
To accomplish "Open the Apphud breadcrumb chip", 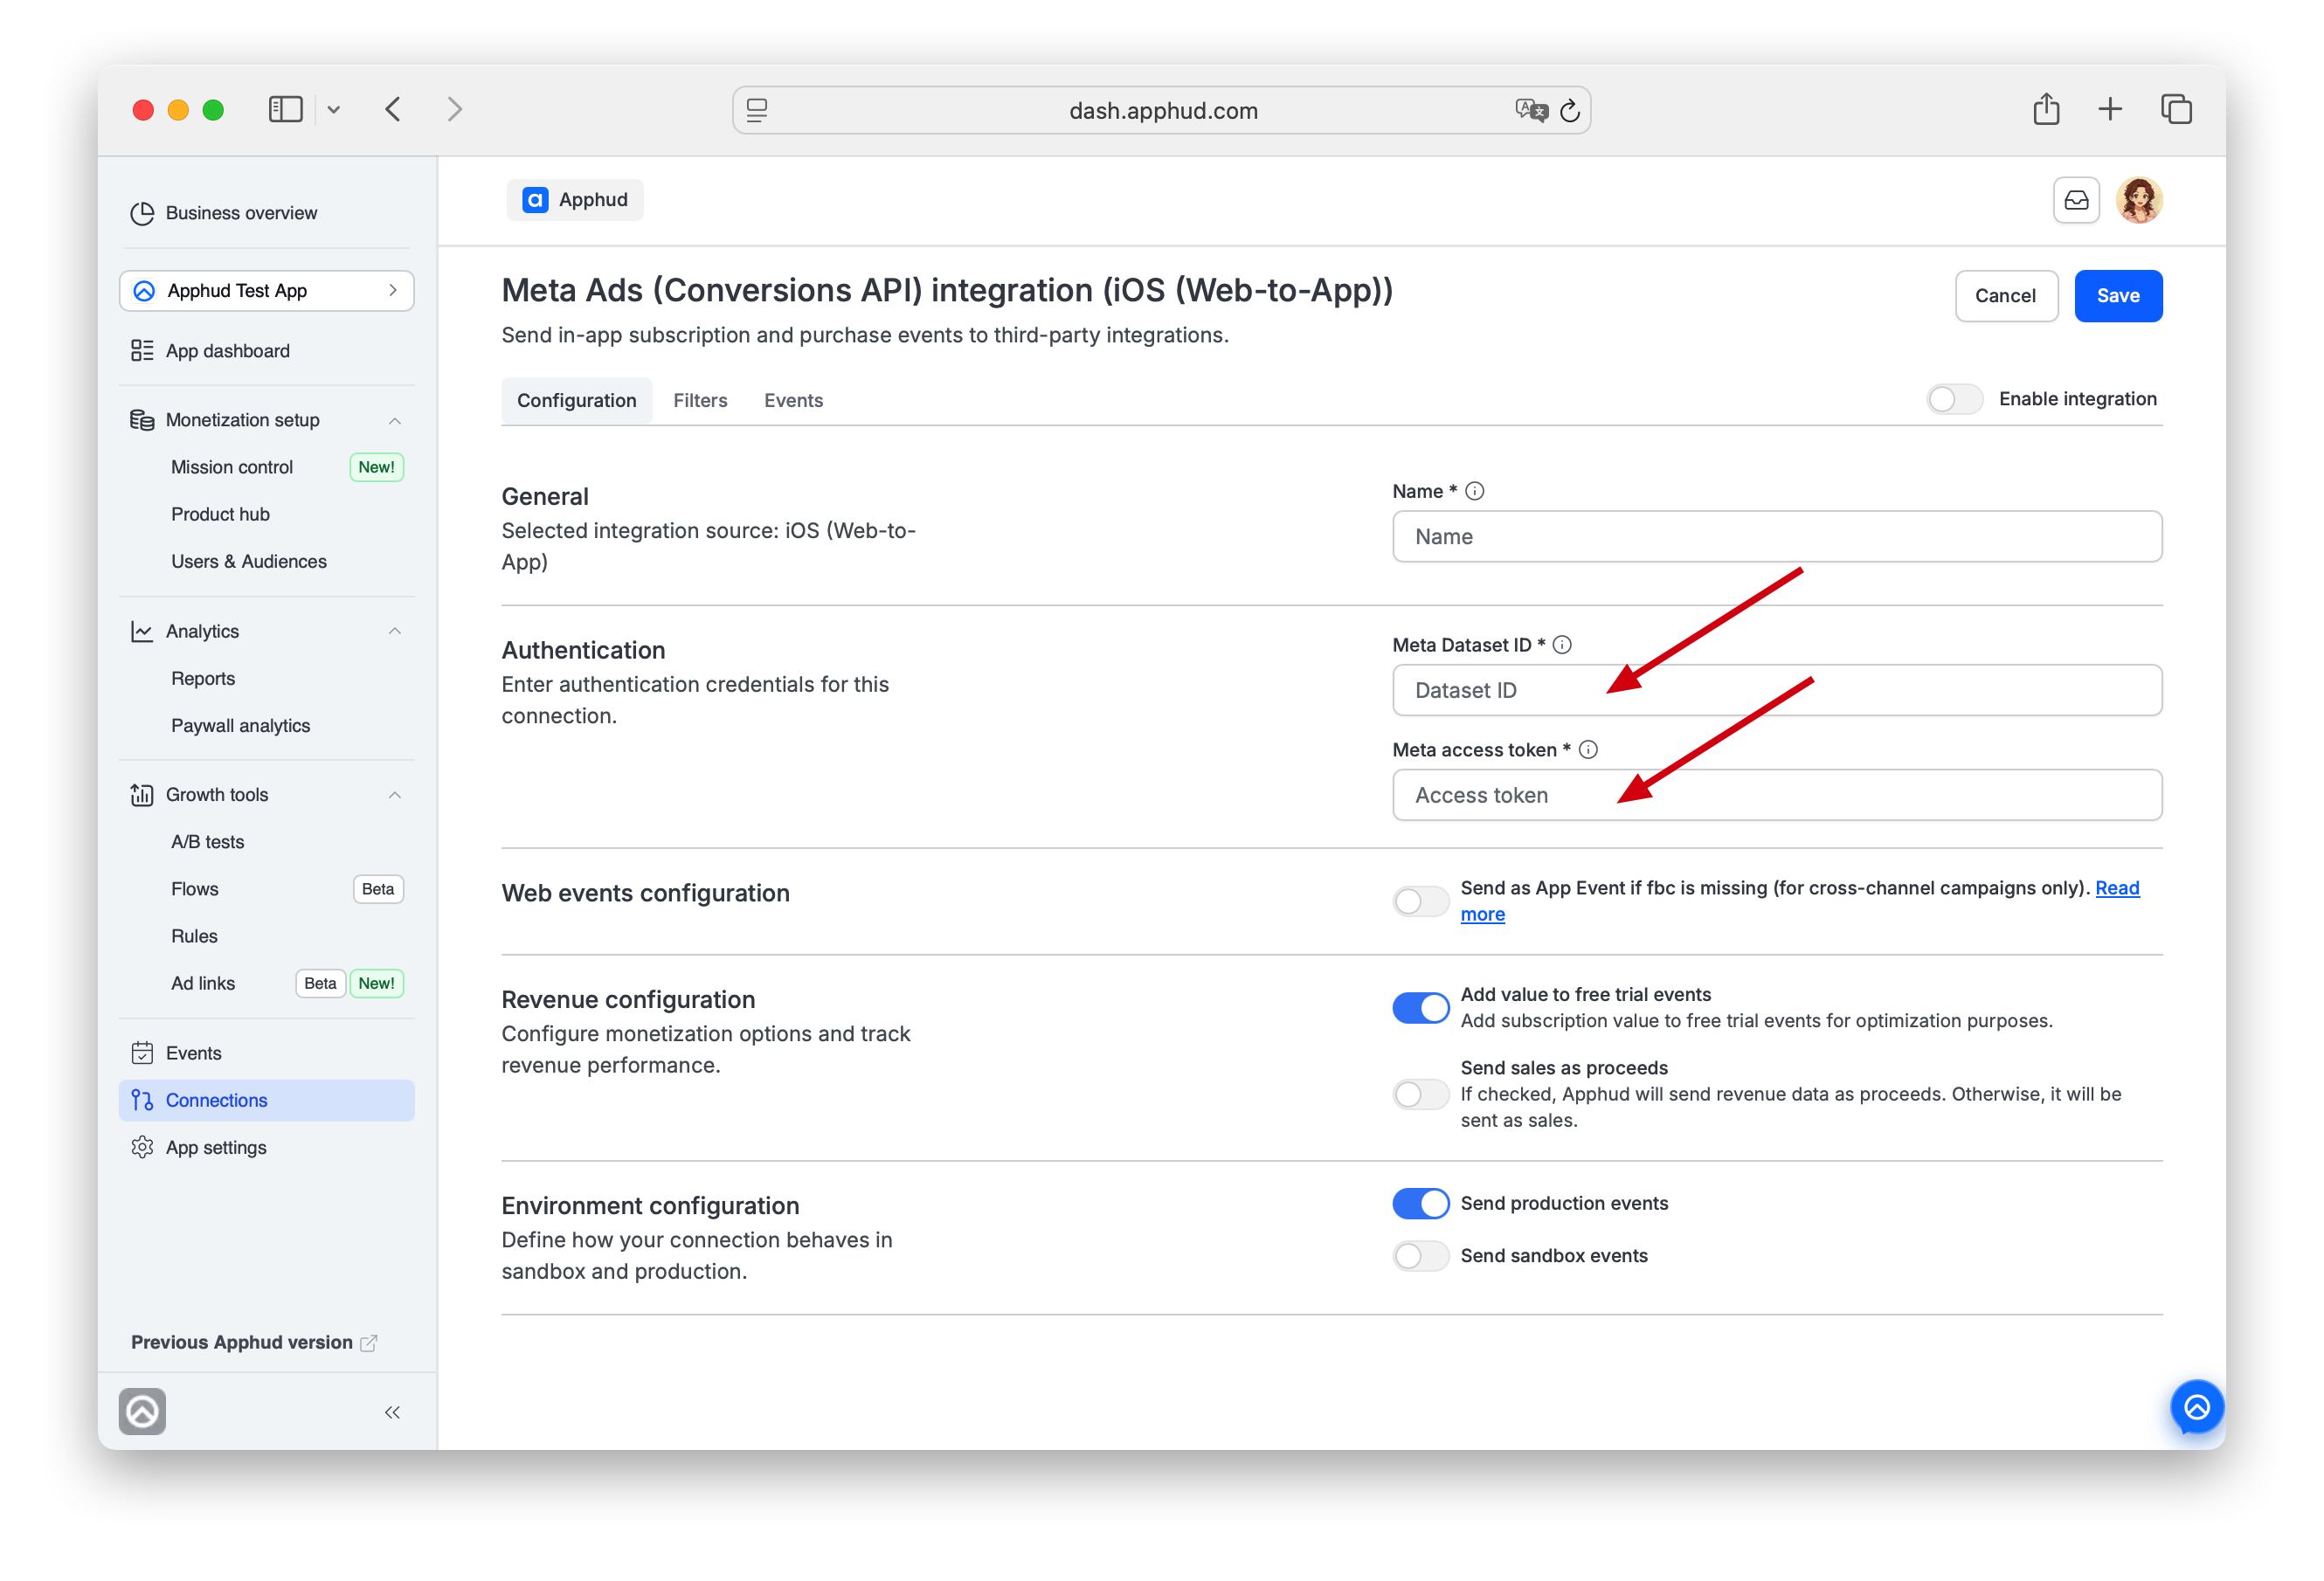I will tap(575, 200).
